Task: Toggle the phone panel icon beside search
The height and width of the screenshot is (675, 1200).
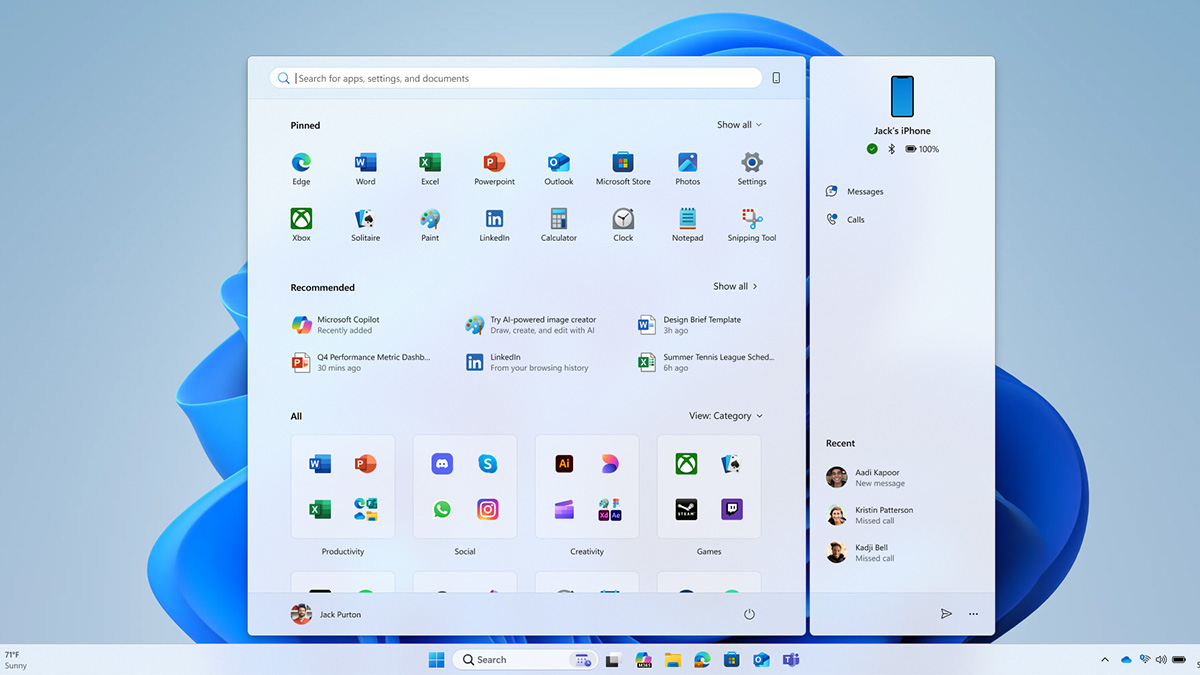Action: (x=776, y=78)
